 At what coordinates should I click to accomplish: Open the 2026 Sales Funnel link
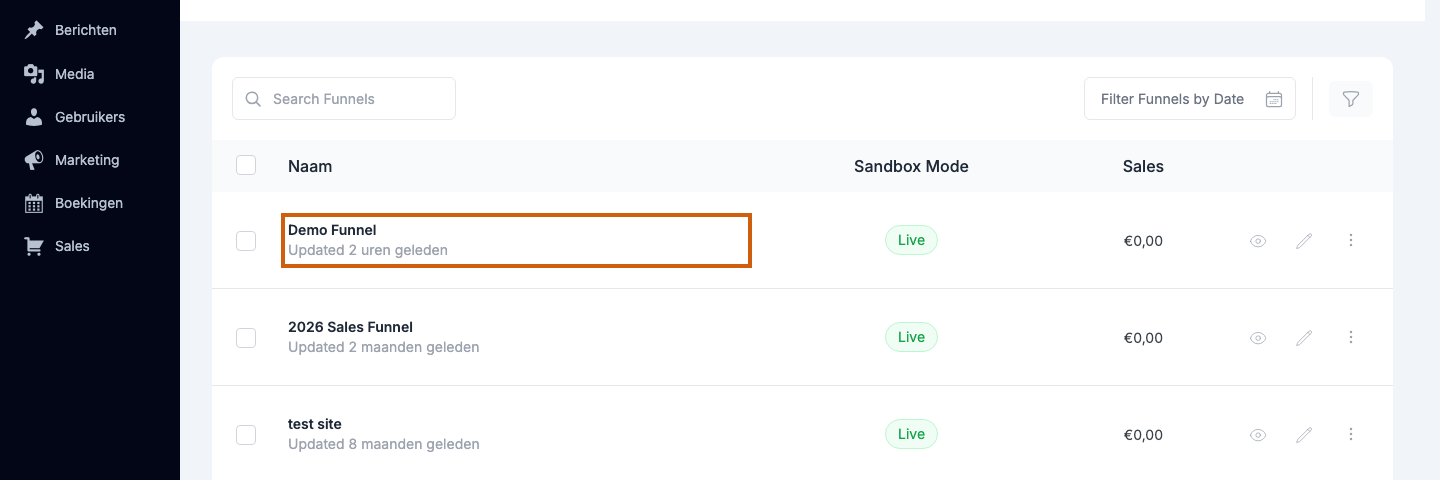350,327
